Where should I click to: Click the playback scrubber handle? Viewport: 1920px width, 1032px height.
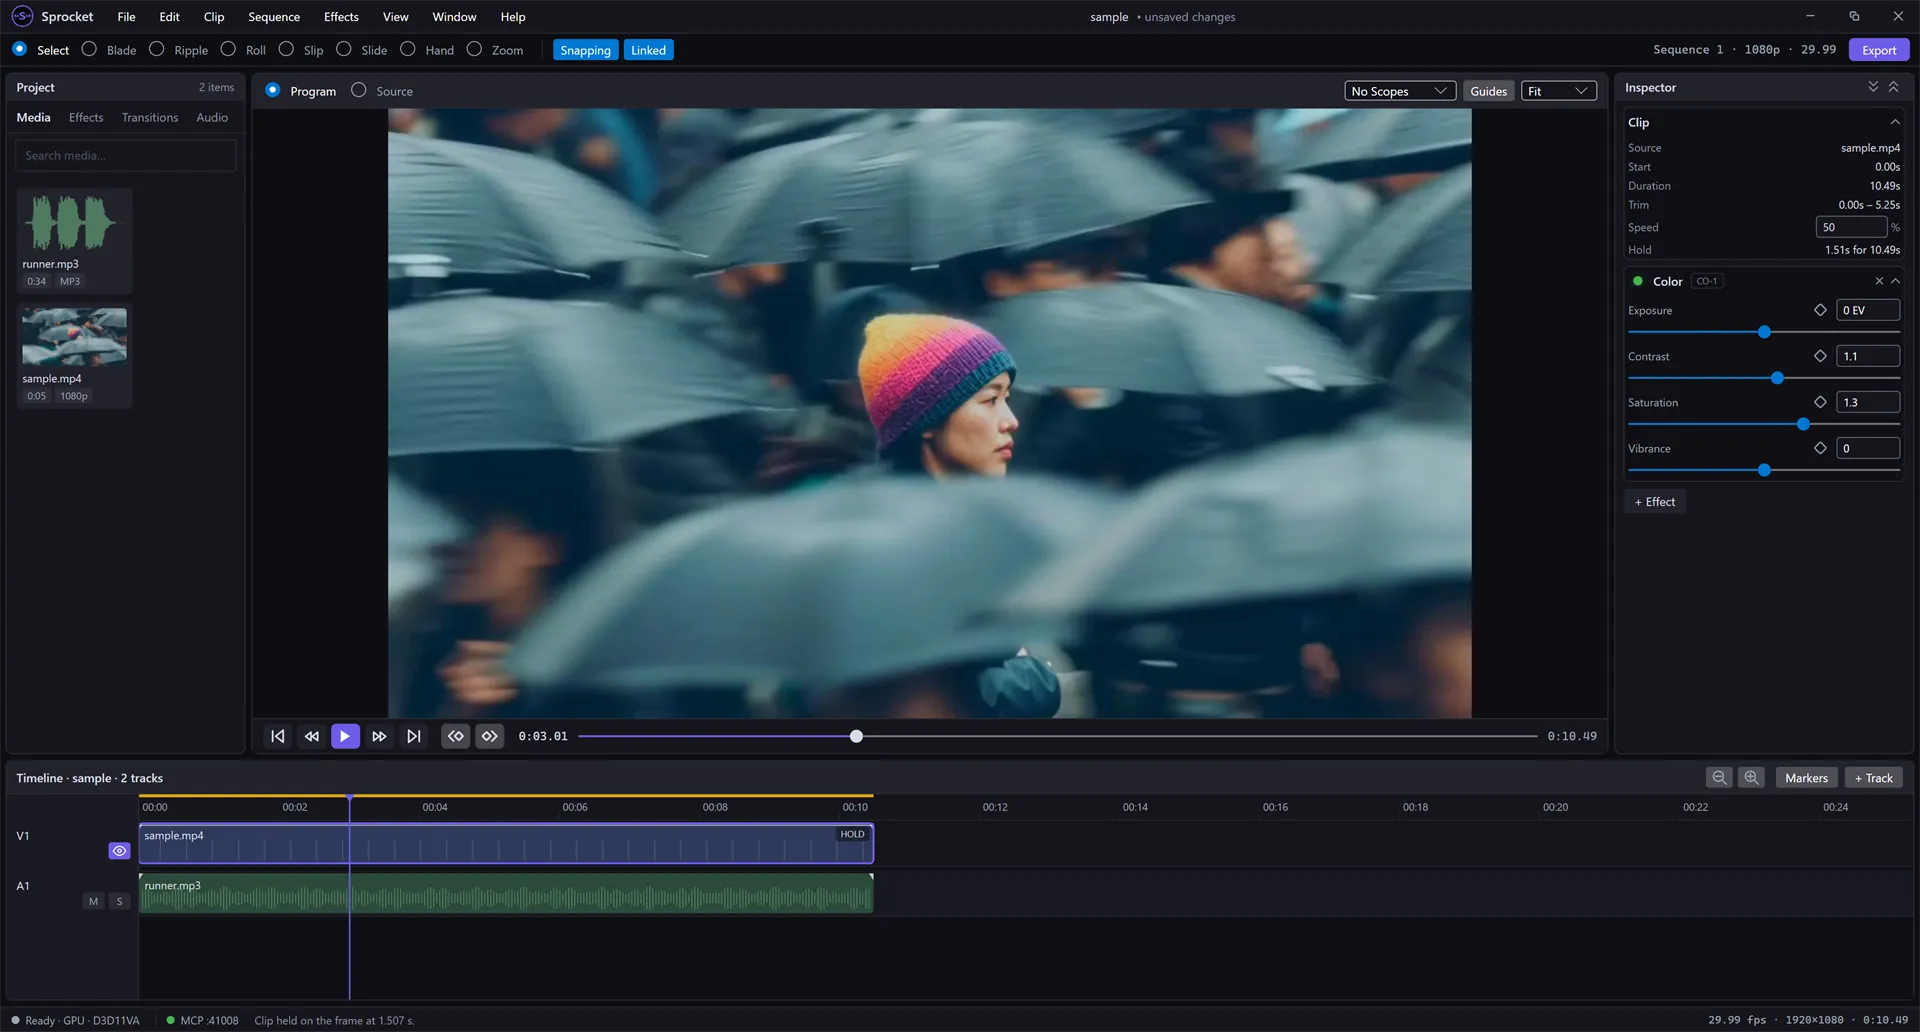coord(856,736)
